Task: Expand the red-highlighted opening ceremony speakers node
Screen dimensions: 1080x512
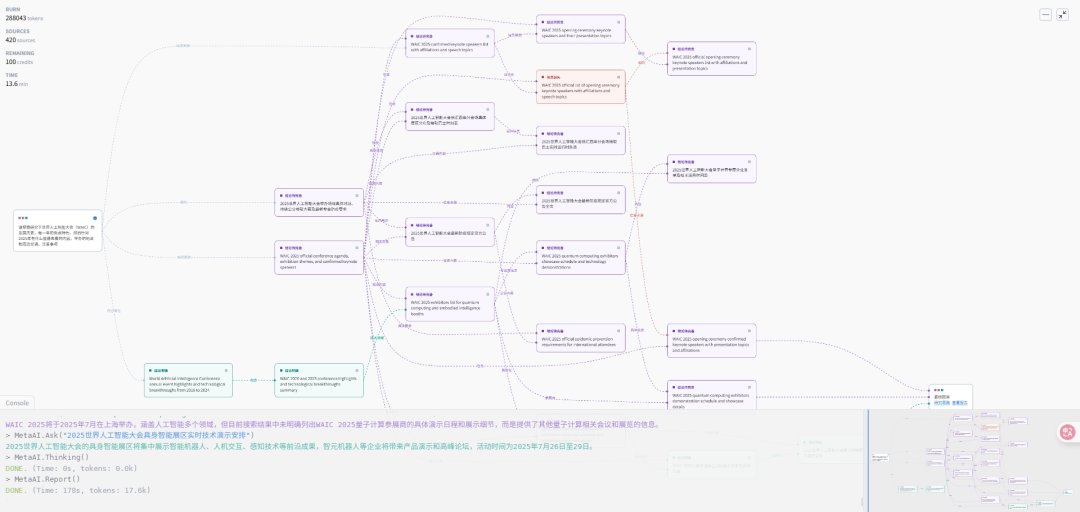Action: [x=619, y=77]
